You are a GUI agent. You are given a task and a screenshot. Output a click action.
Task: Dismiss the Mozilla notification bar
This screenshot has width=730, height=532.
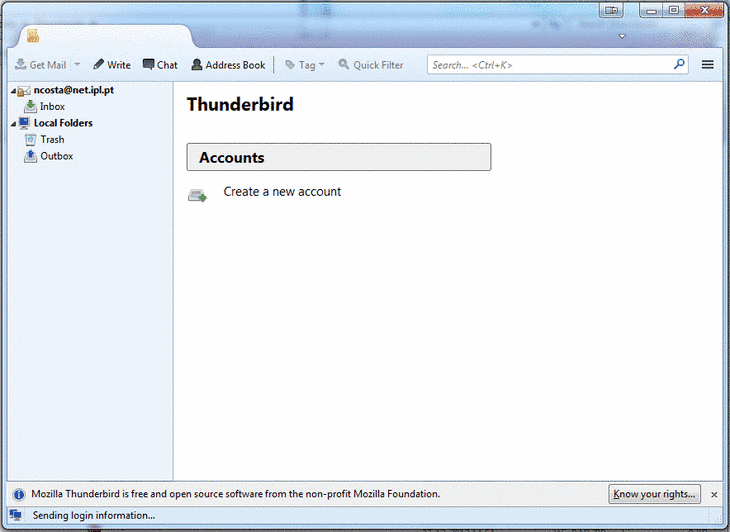(714, 495)
